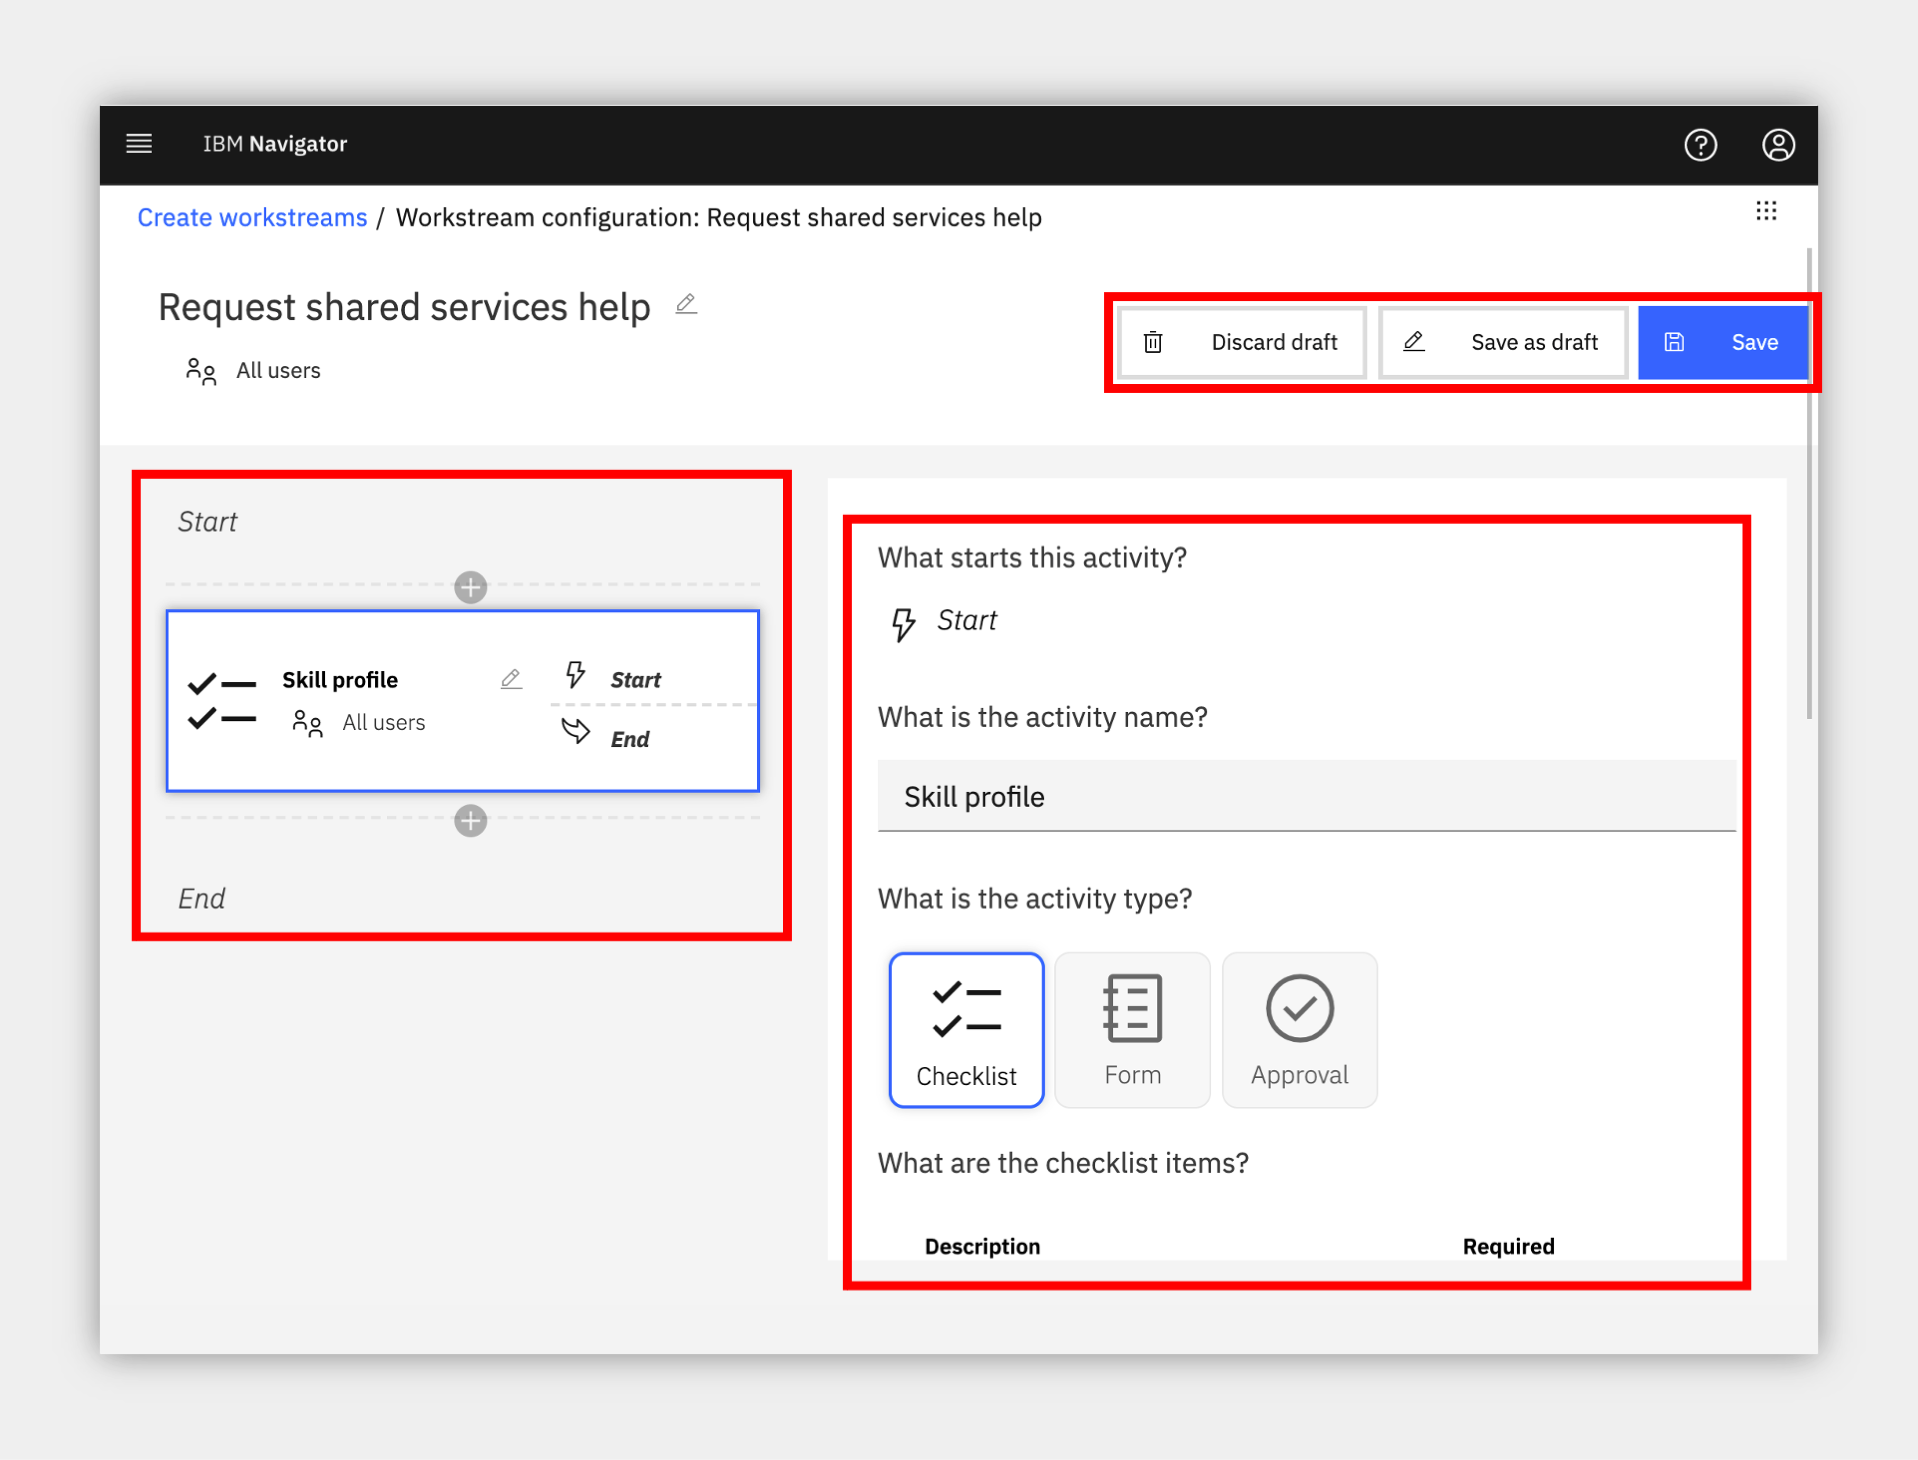This screenshot has height=1460, width=1918.
Task: Go to Create workstreams breadcrumb link
Action: pos(252,217)
